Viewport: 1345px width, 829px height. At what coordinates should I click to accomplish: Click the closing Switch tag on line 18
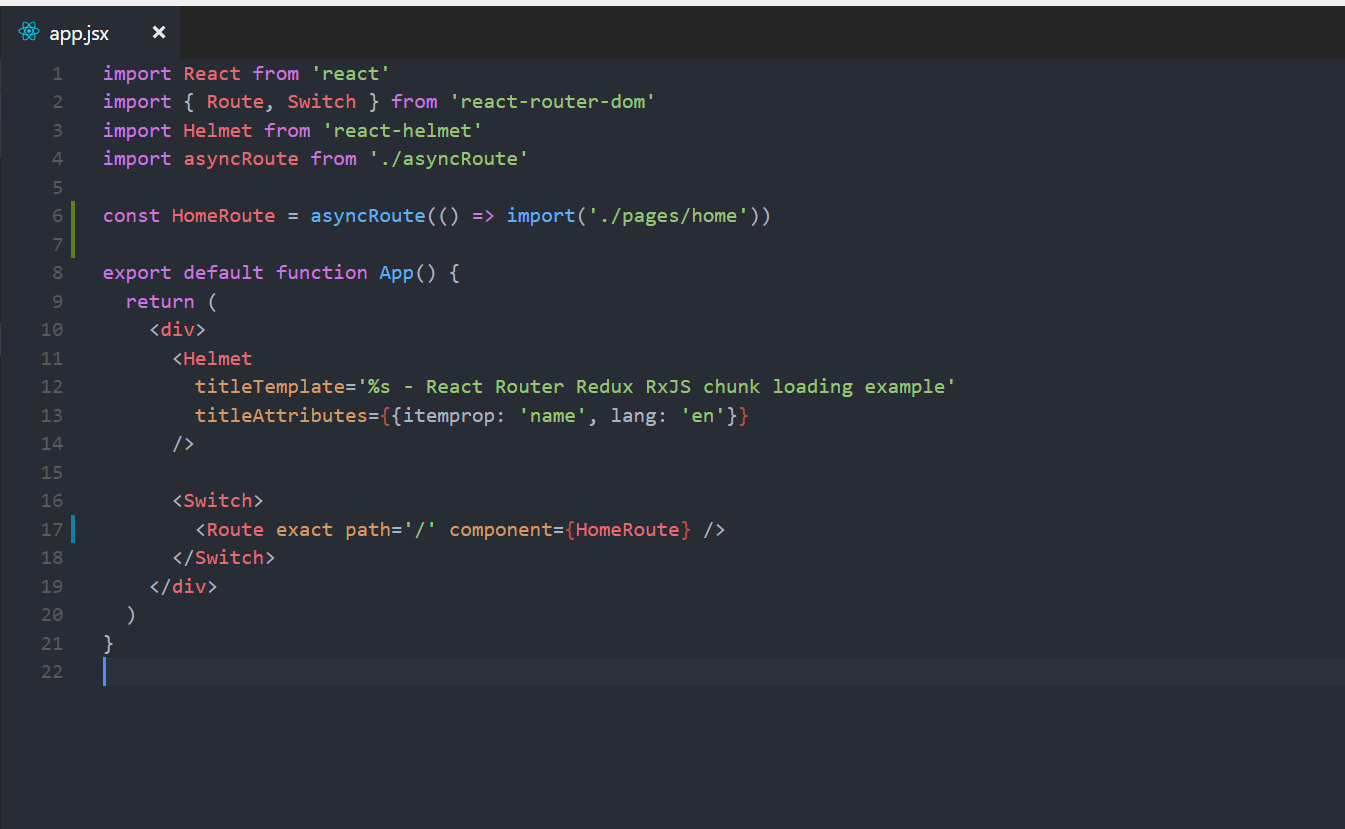point(224,558)
